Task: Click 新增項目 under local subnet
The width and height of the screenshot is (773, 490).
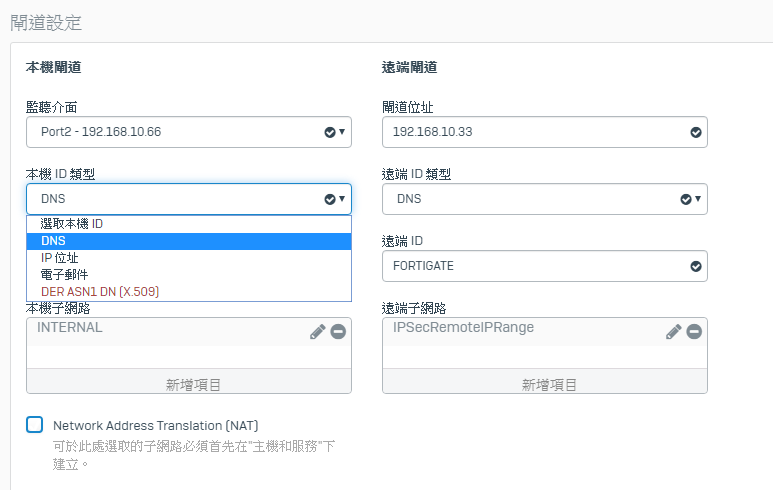Action: click(x=188, y=384)
